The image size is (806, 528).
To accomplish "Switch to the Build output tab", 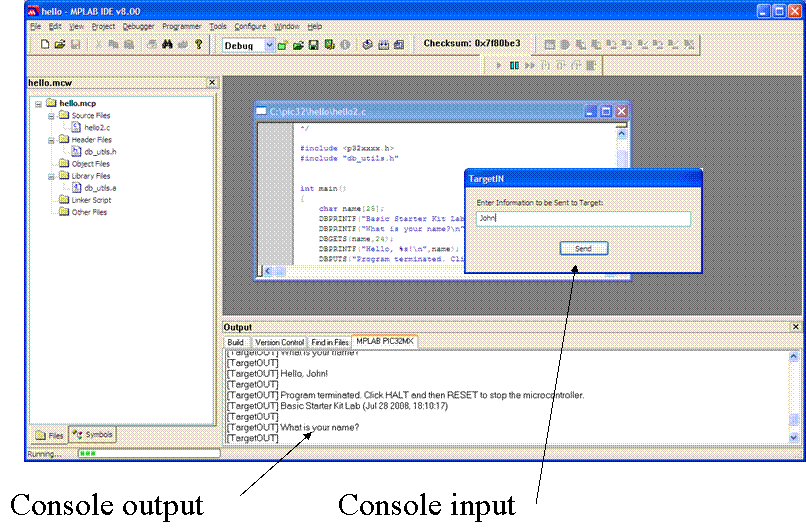I will (235, 342).
